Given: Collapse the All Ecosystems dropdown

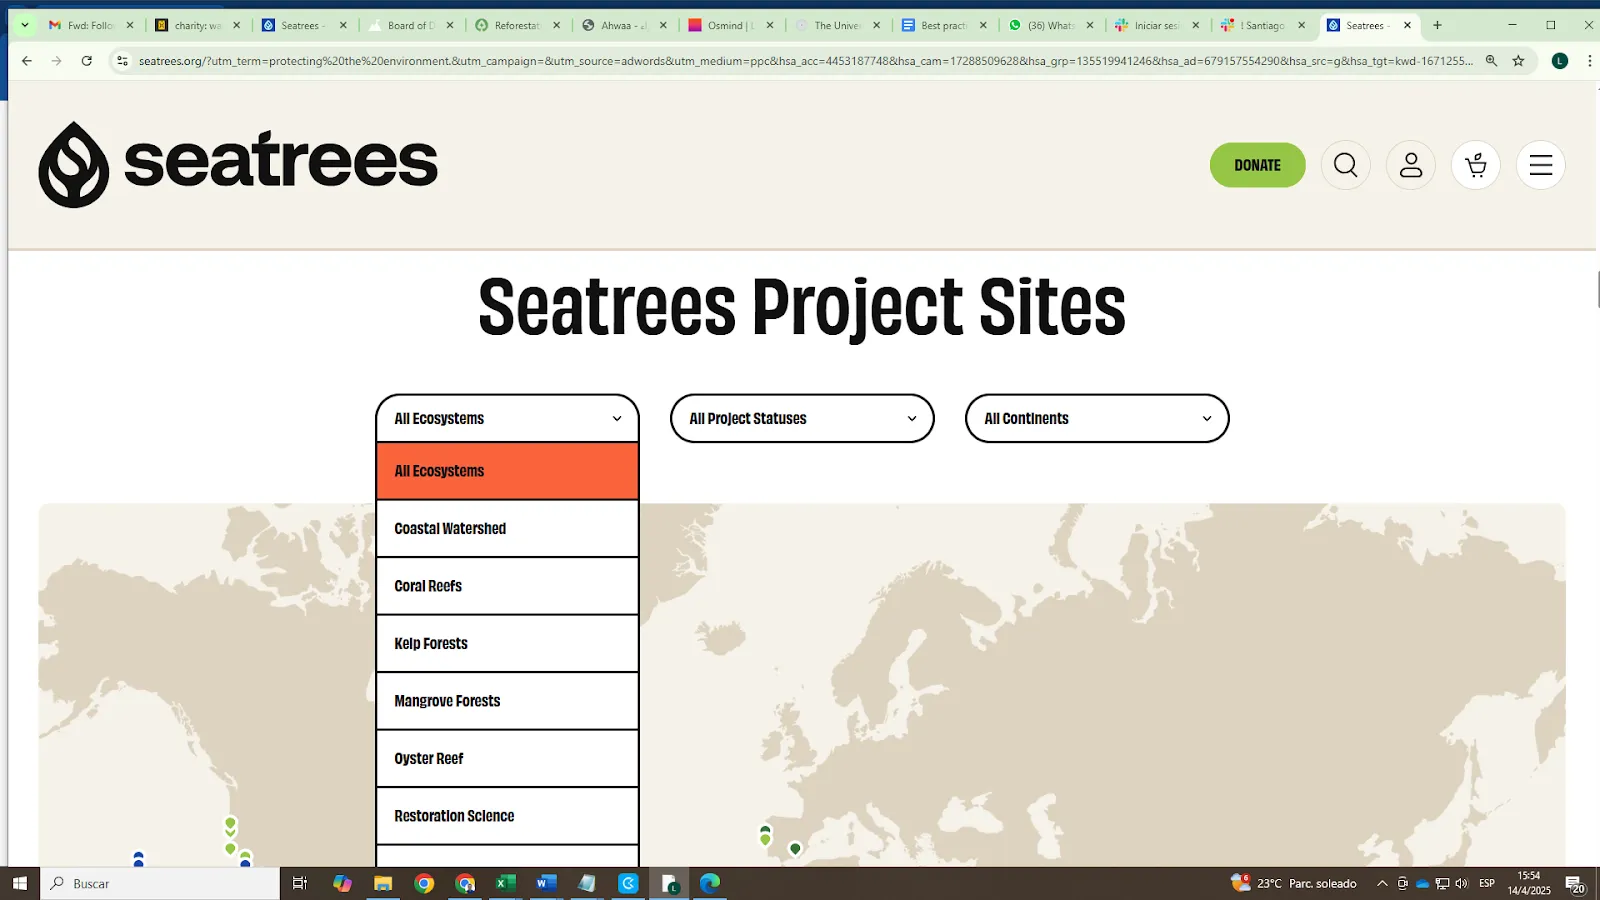Looking at the screenshot, I should 507,418.
